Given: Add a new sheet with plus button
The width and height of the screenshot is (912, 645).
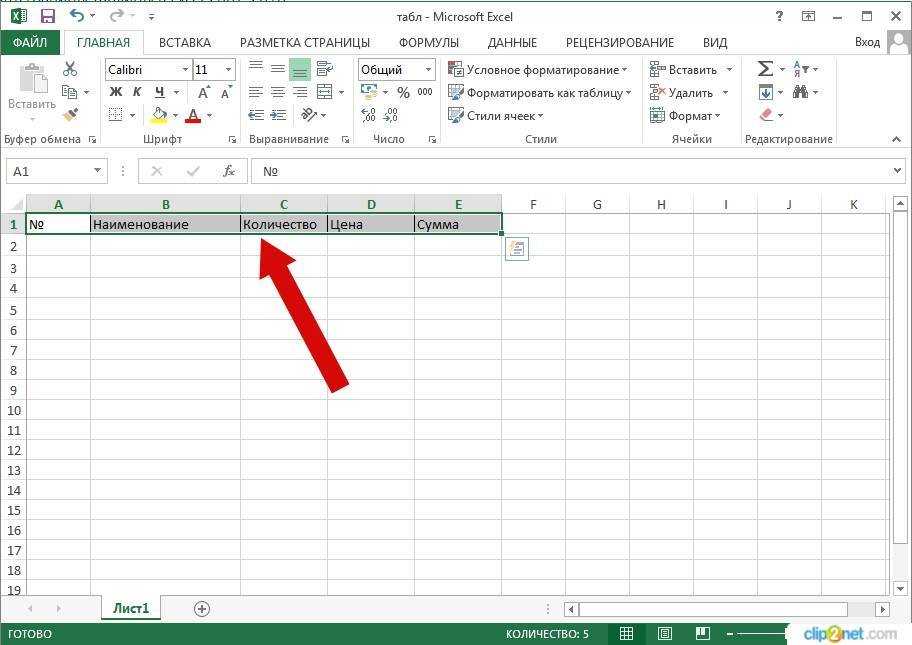Looking at the screenshot, I should [201, 609].
